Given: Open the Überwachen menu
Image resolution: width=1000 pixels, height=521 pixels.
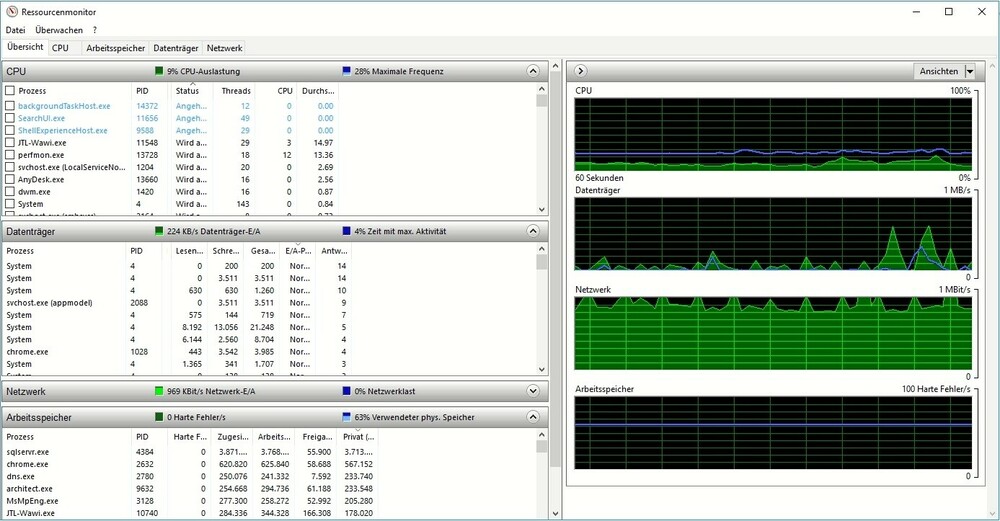Looking at the screenshot, I should 59,30.
